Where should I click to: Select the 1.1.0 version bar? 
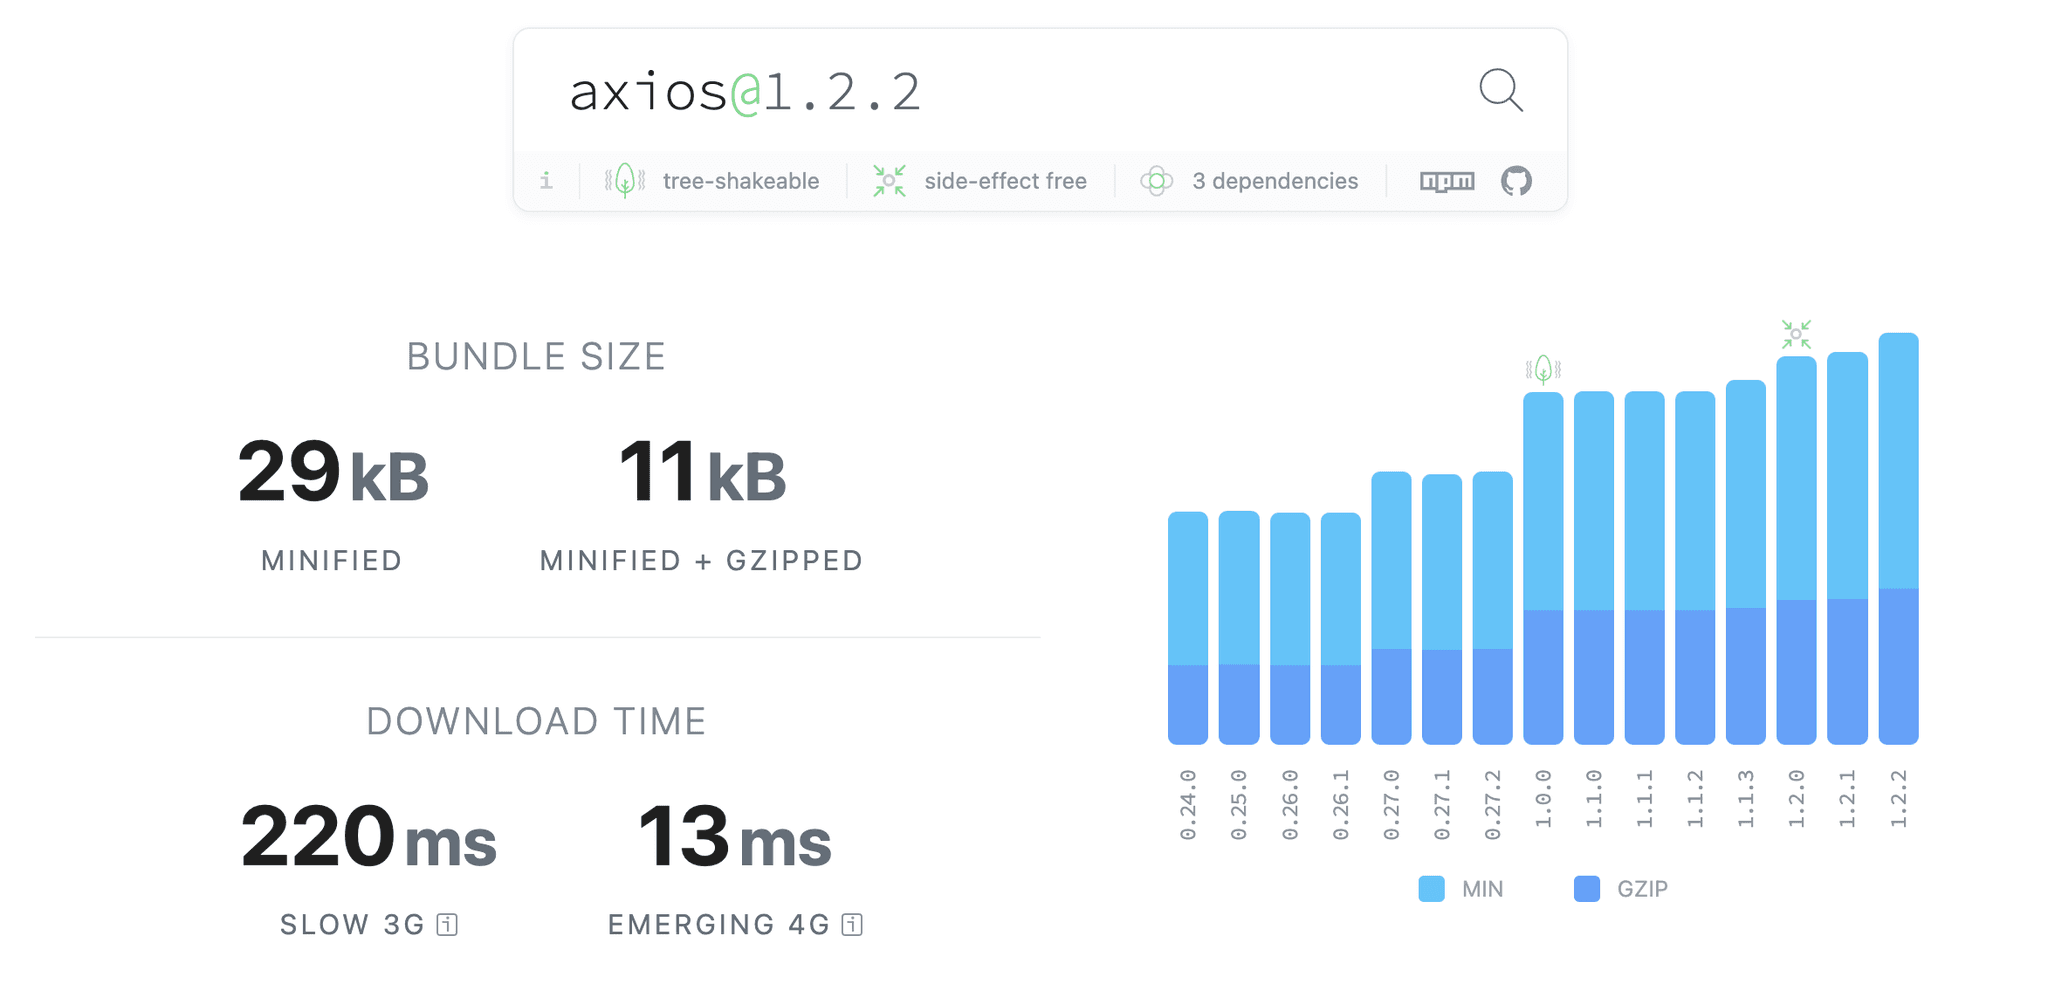1594,568
